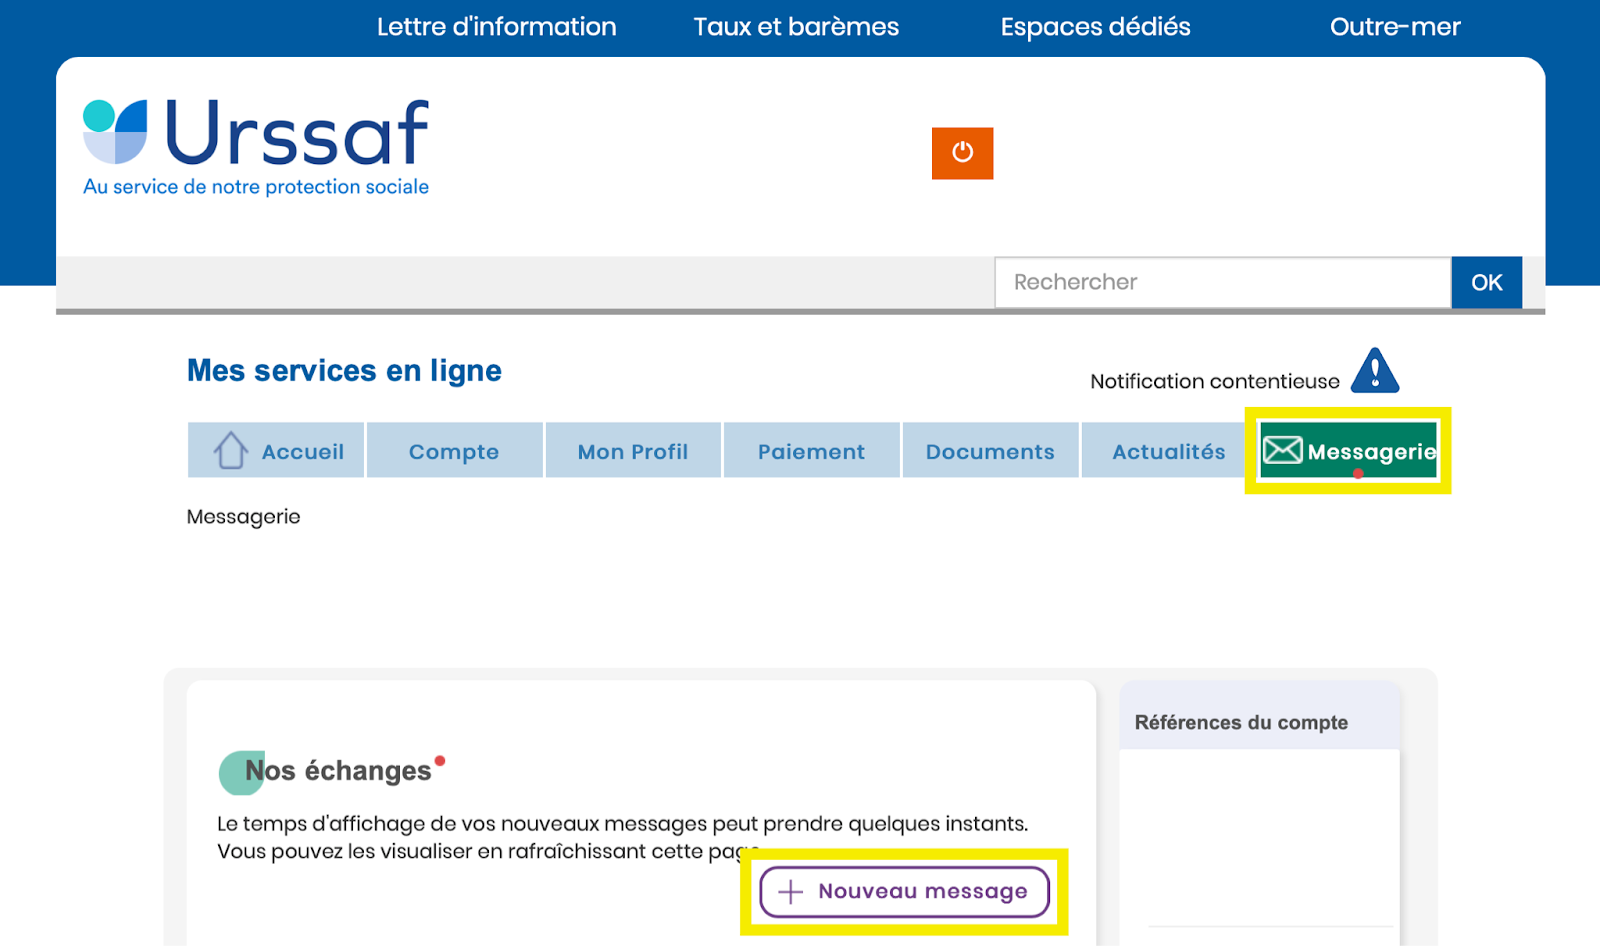The height and width of the screenshot is (946, 1600).
Task: Open Outre-mer menu
Action: 1395,27
